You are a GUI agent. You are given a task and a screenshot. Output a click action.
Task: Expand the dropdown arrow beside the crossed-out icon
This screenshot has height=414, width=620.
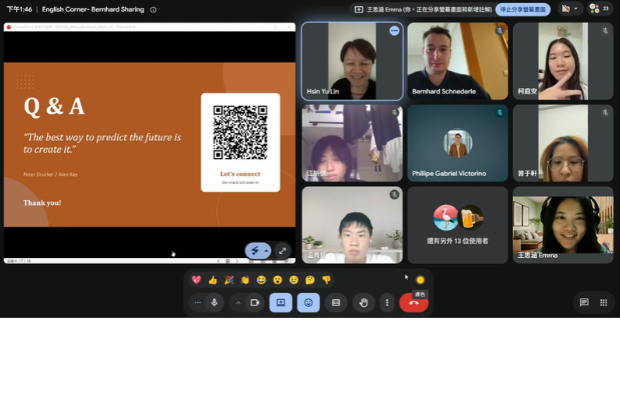(576, 9)
